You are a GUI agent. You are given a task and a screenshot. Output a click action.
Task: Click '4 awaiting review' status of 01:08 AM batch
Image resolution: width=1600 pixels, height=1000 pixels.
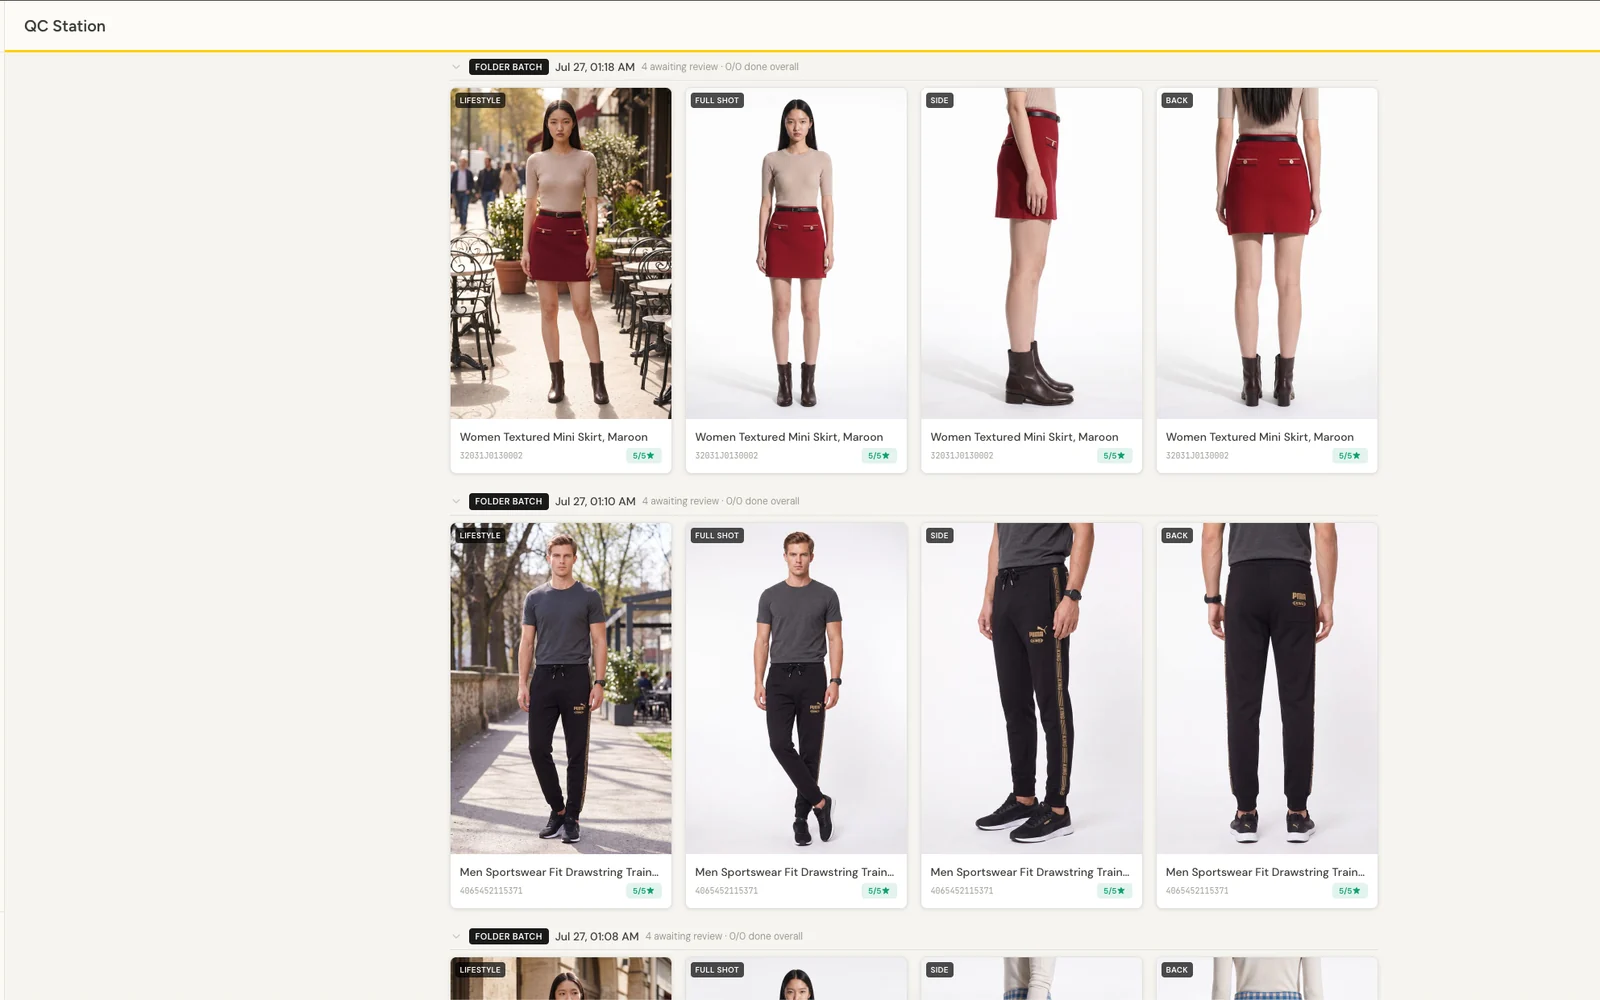coord(684,936)
